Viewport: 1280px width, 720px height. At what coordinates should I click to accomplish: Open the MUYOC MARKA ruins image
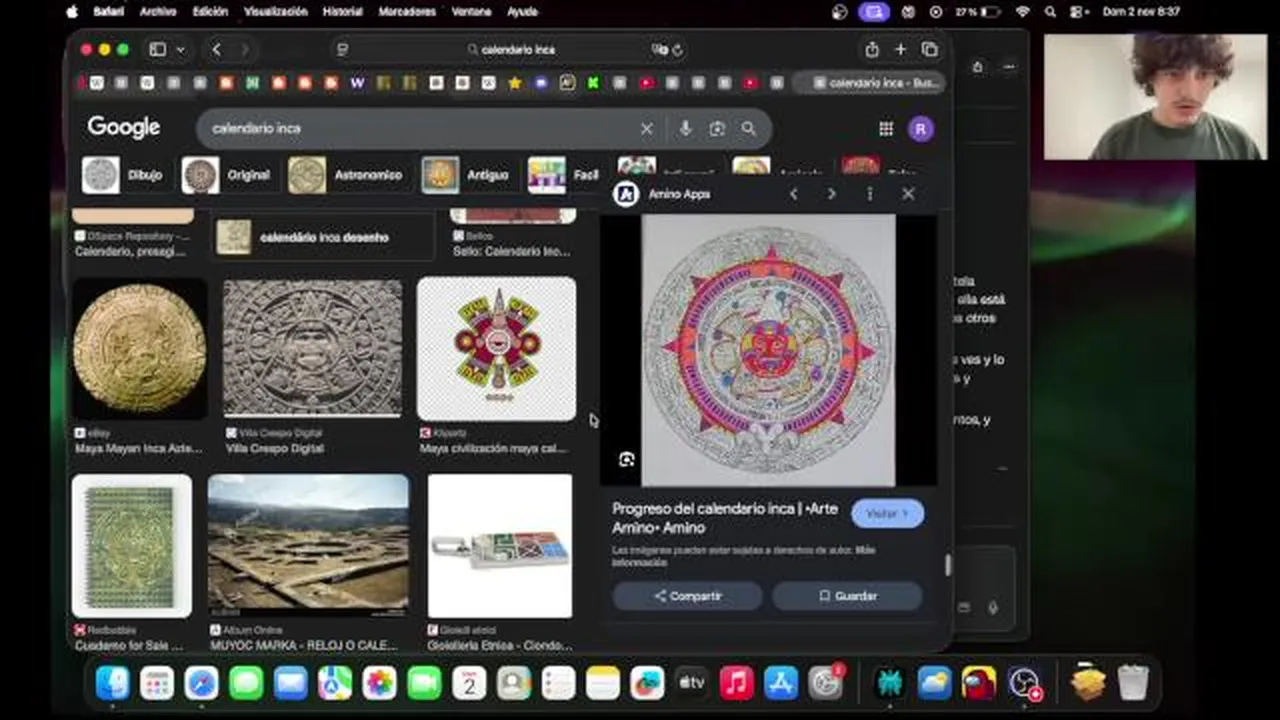308,546
